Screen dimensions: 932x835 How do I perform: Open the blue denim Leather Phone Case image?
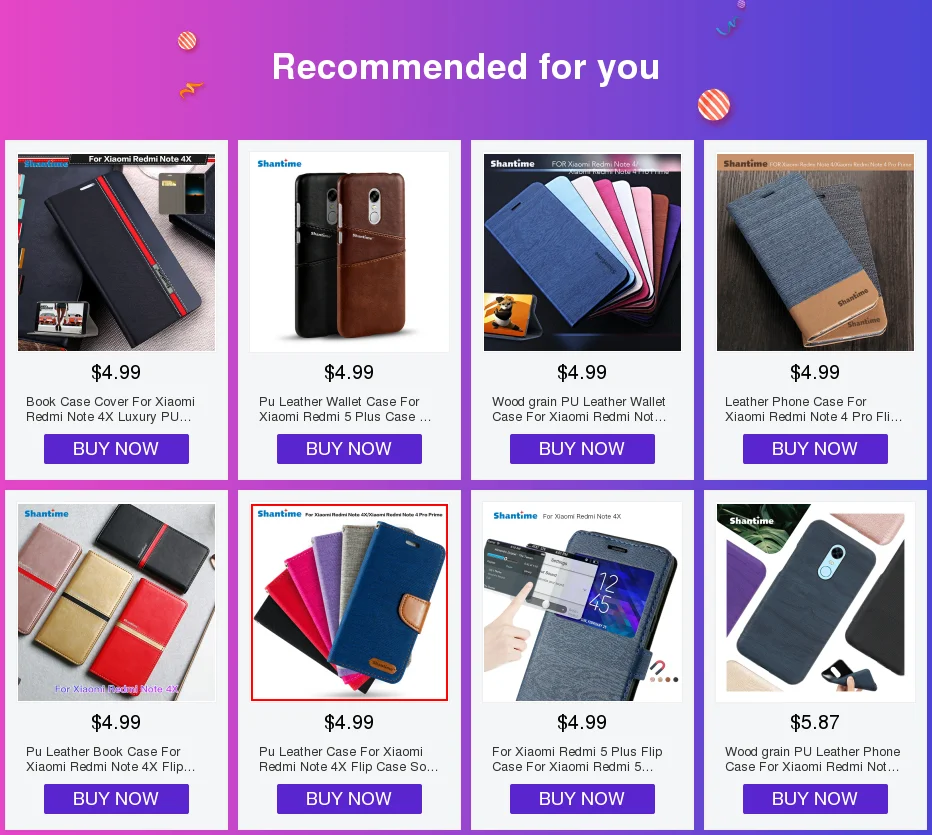click(x=816, y=252)
